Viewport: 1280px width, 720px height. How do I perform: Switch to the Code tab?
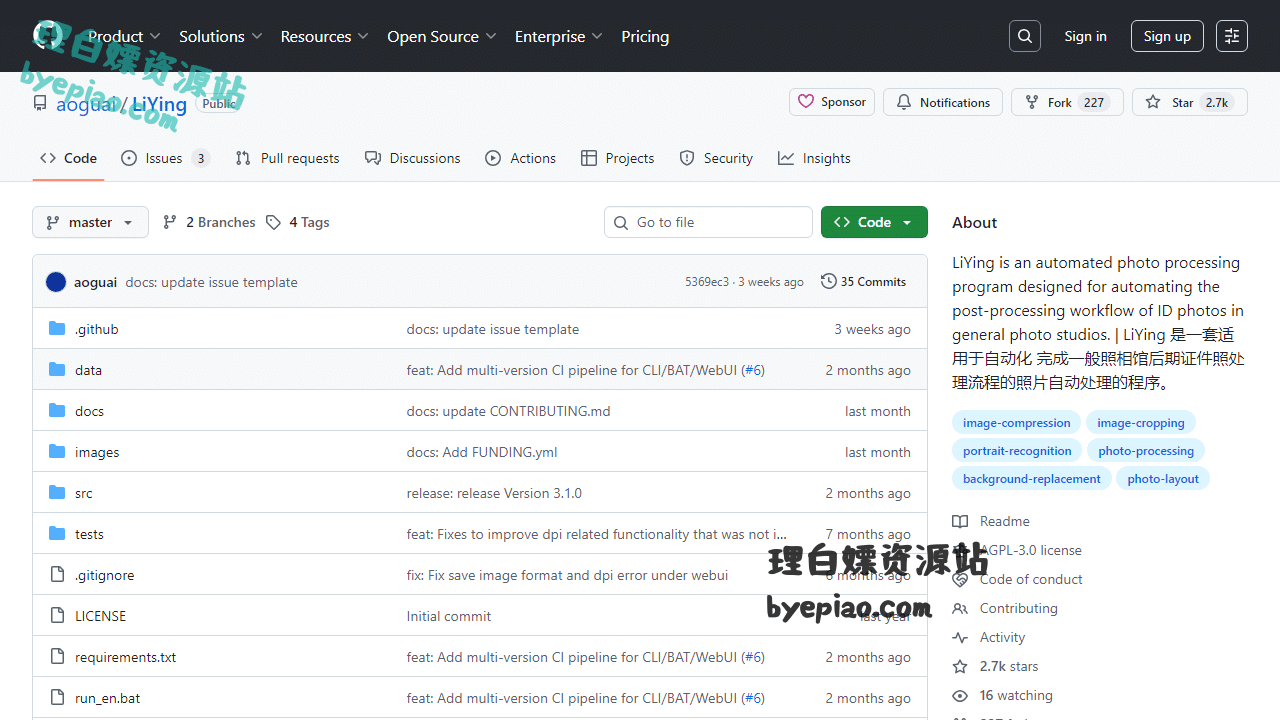[x=68, y=158]
